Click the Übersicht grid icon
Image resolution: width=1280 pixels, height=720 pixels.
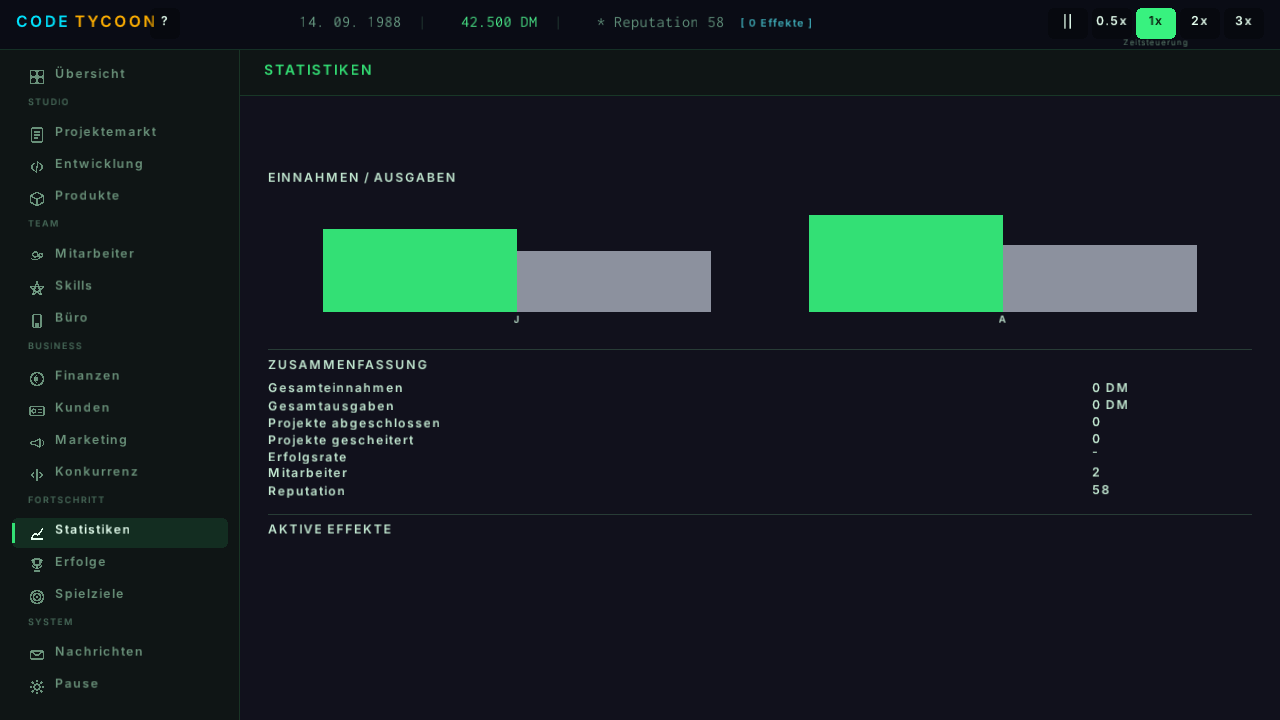click(x=37, y=77)
